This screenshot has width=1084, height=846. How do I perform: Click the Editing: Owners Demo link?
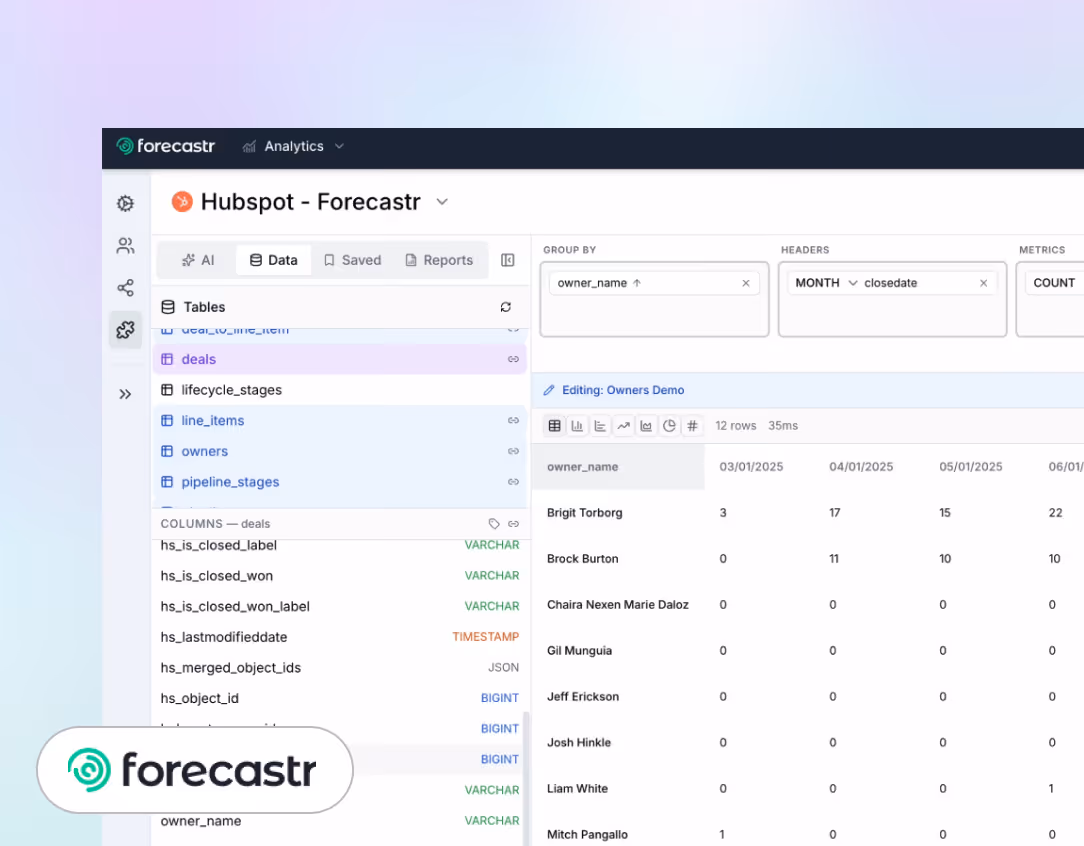pyautogui.click(x=623, y=391)
